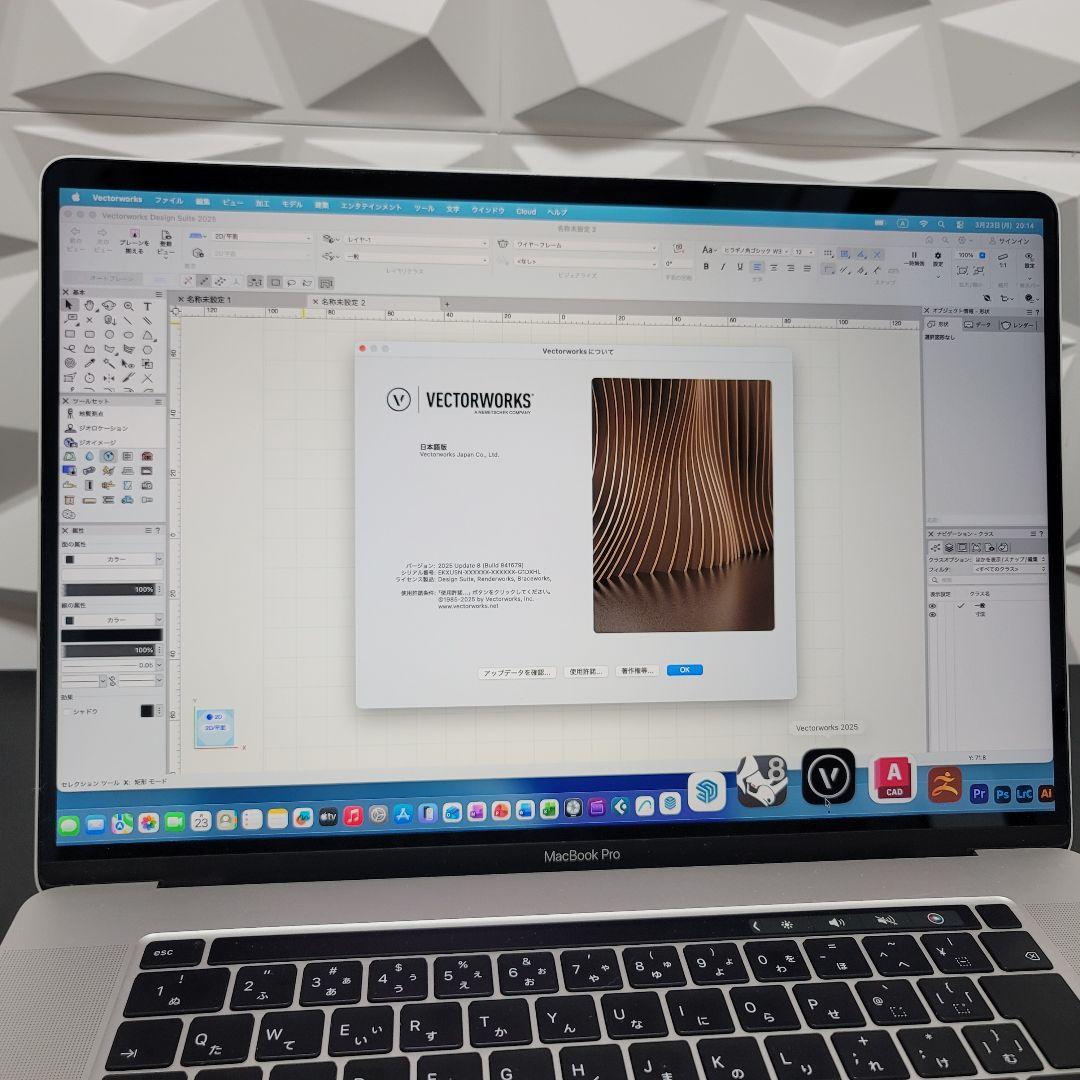Pick the Eyedropper tool
The image size is (1080, 1080).
89,363
